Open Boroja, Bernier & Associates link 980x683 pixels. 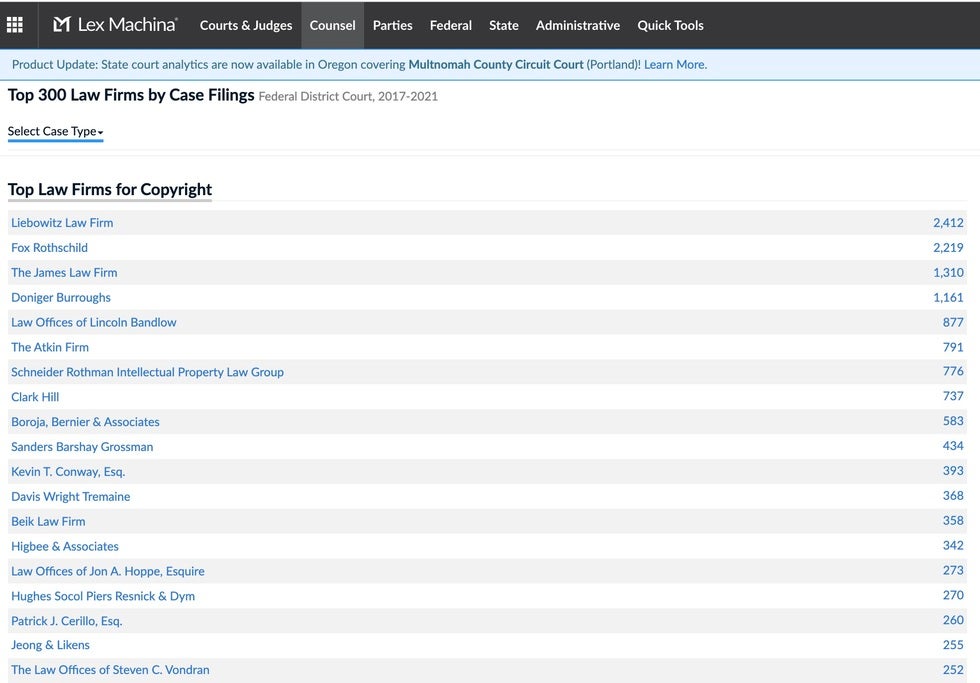point(85,422)
